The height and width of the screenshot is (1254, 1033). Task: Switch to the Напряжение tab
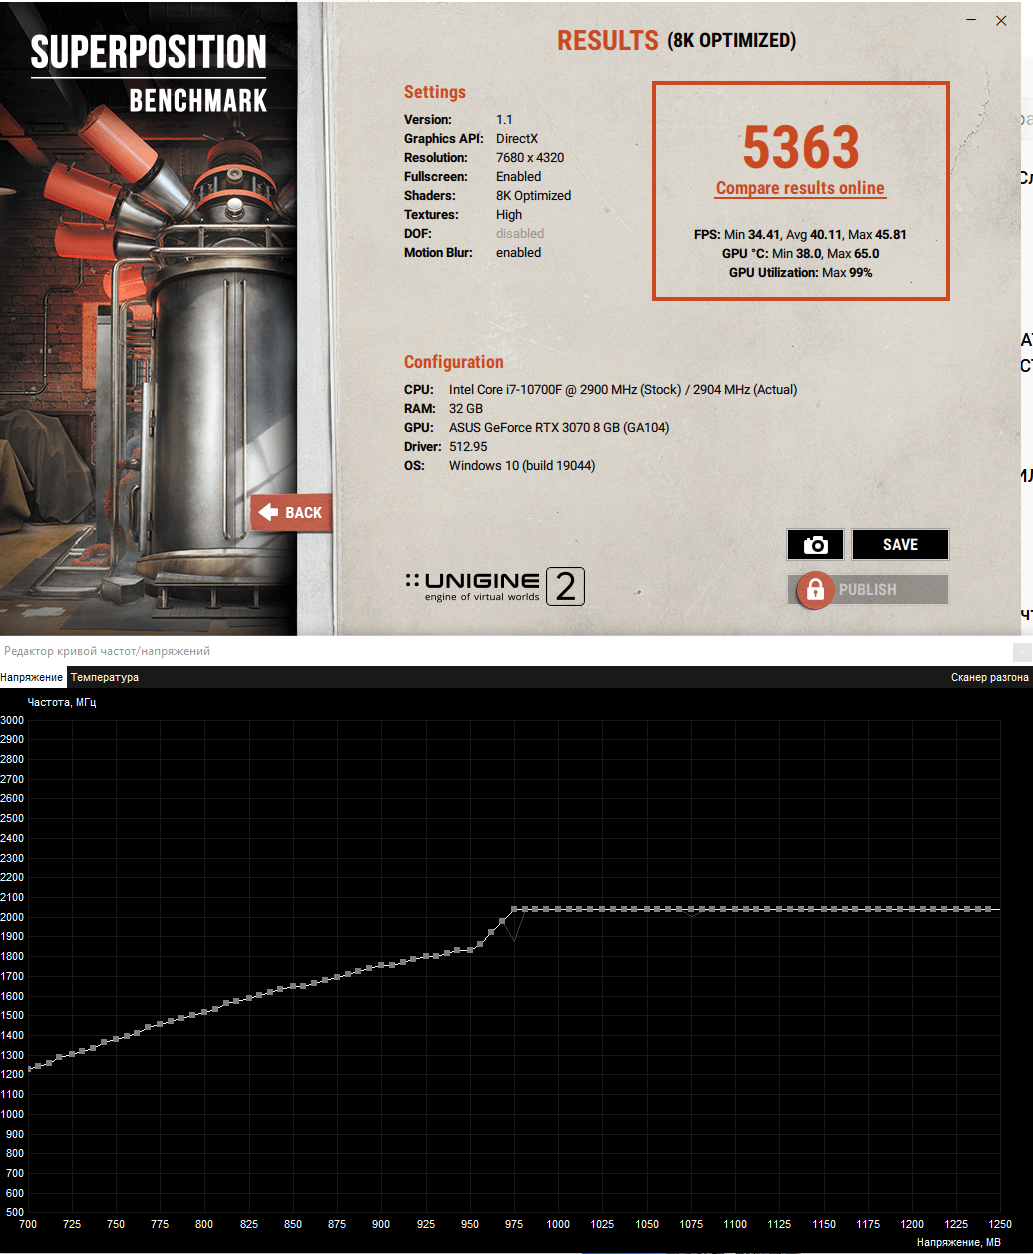click(32, 677)
